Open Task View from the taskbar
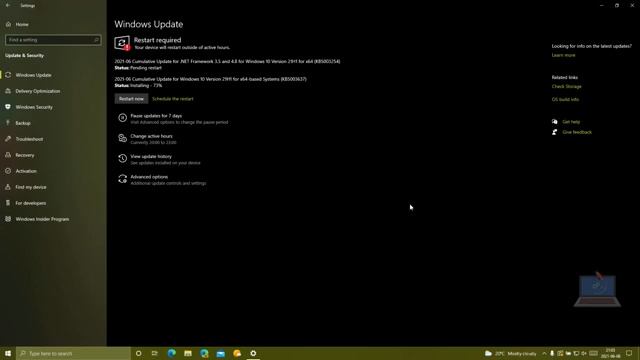This screenshot has width=640, height=360. pyautogui.click(x=155, y=353)
